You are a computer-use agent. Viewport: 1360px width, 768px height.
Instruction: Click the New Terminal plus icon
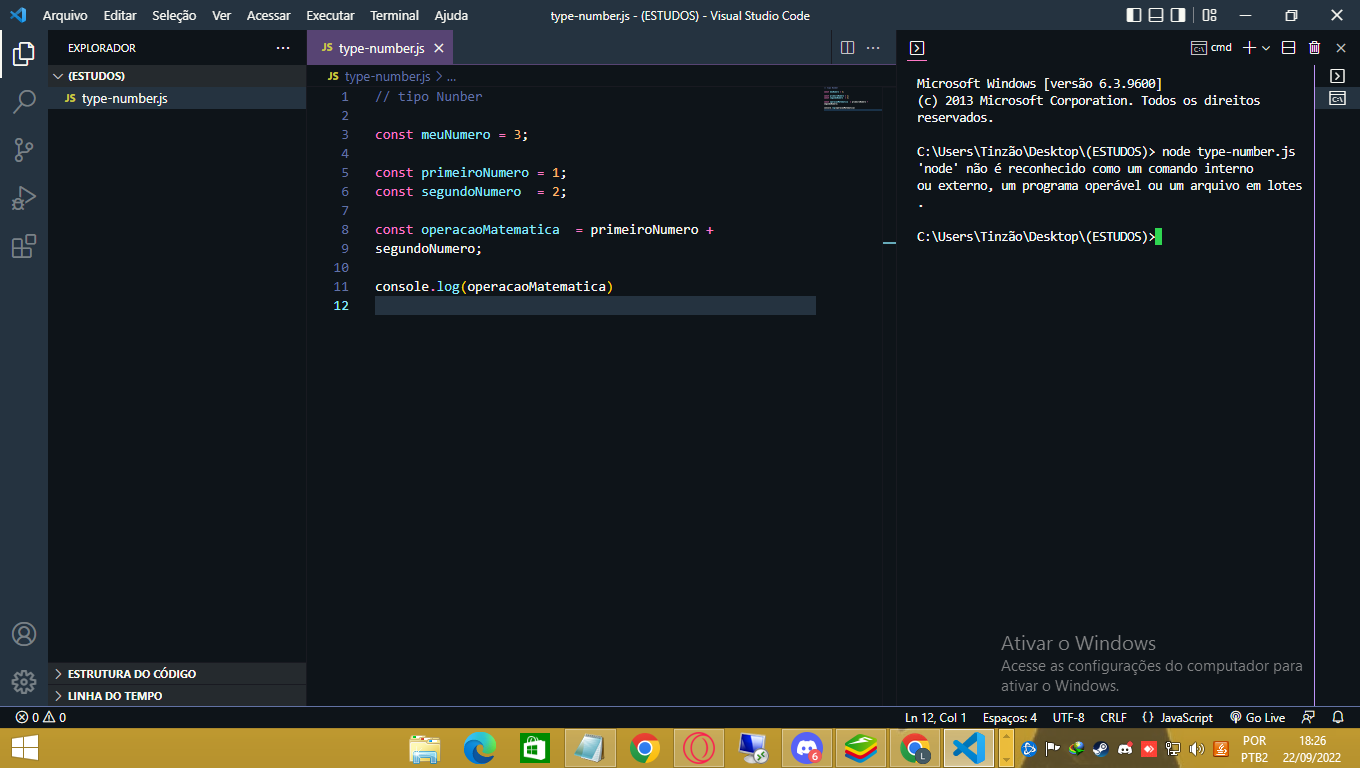point(1248,47)
